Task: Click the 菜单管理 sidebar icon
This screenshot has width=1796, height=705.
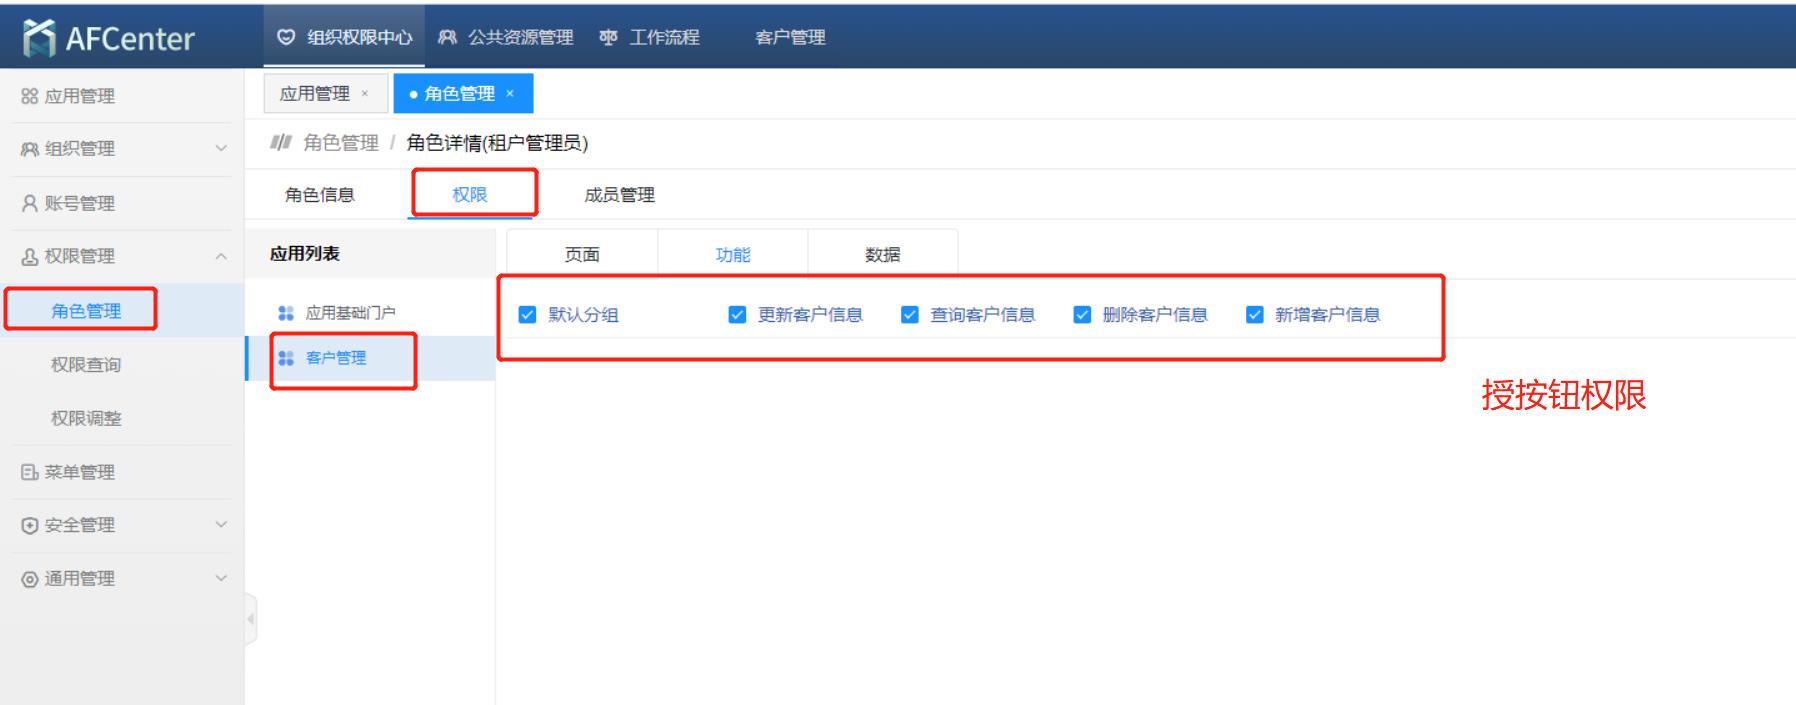Action: pos(29,472)
